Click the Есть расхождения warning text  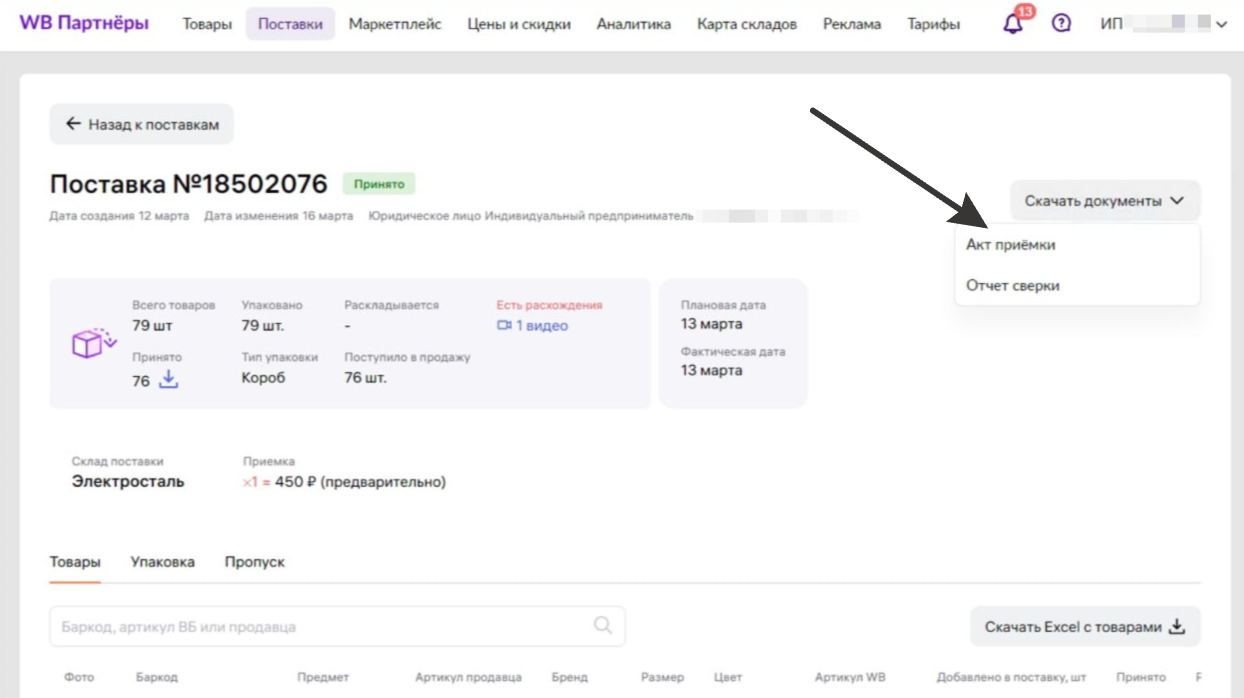(549, 305)
